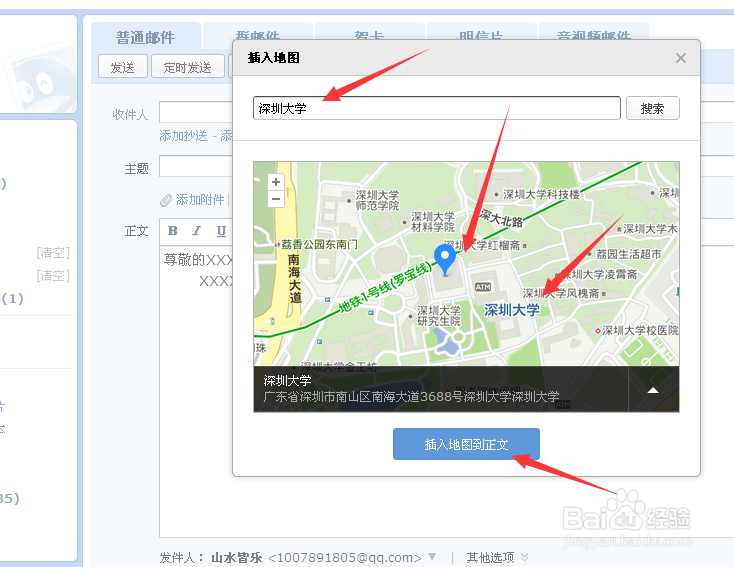Zoom out the map with minus button
Image resolution: width=734 pixels, height=567 pixels.
[276, 199]
